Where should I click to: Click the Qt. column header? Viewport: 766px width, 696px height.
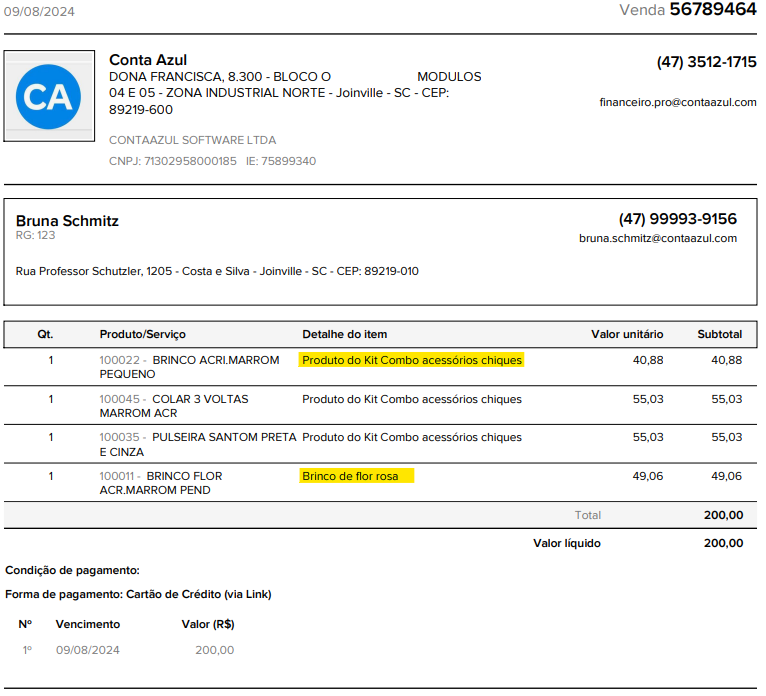click(45, 335)
